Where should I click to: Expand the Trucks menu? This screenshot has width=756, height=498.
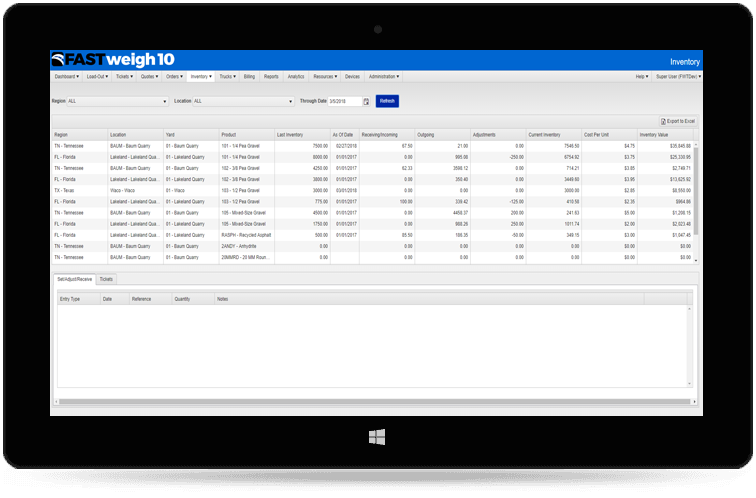click(228, 77)
